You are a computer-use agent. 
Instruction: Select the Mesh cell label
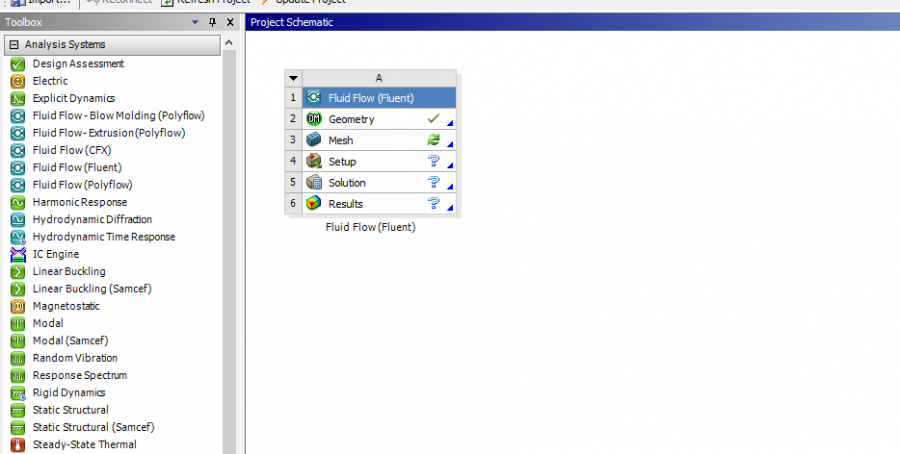point(341,141)
